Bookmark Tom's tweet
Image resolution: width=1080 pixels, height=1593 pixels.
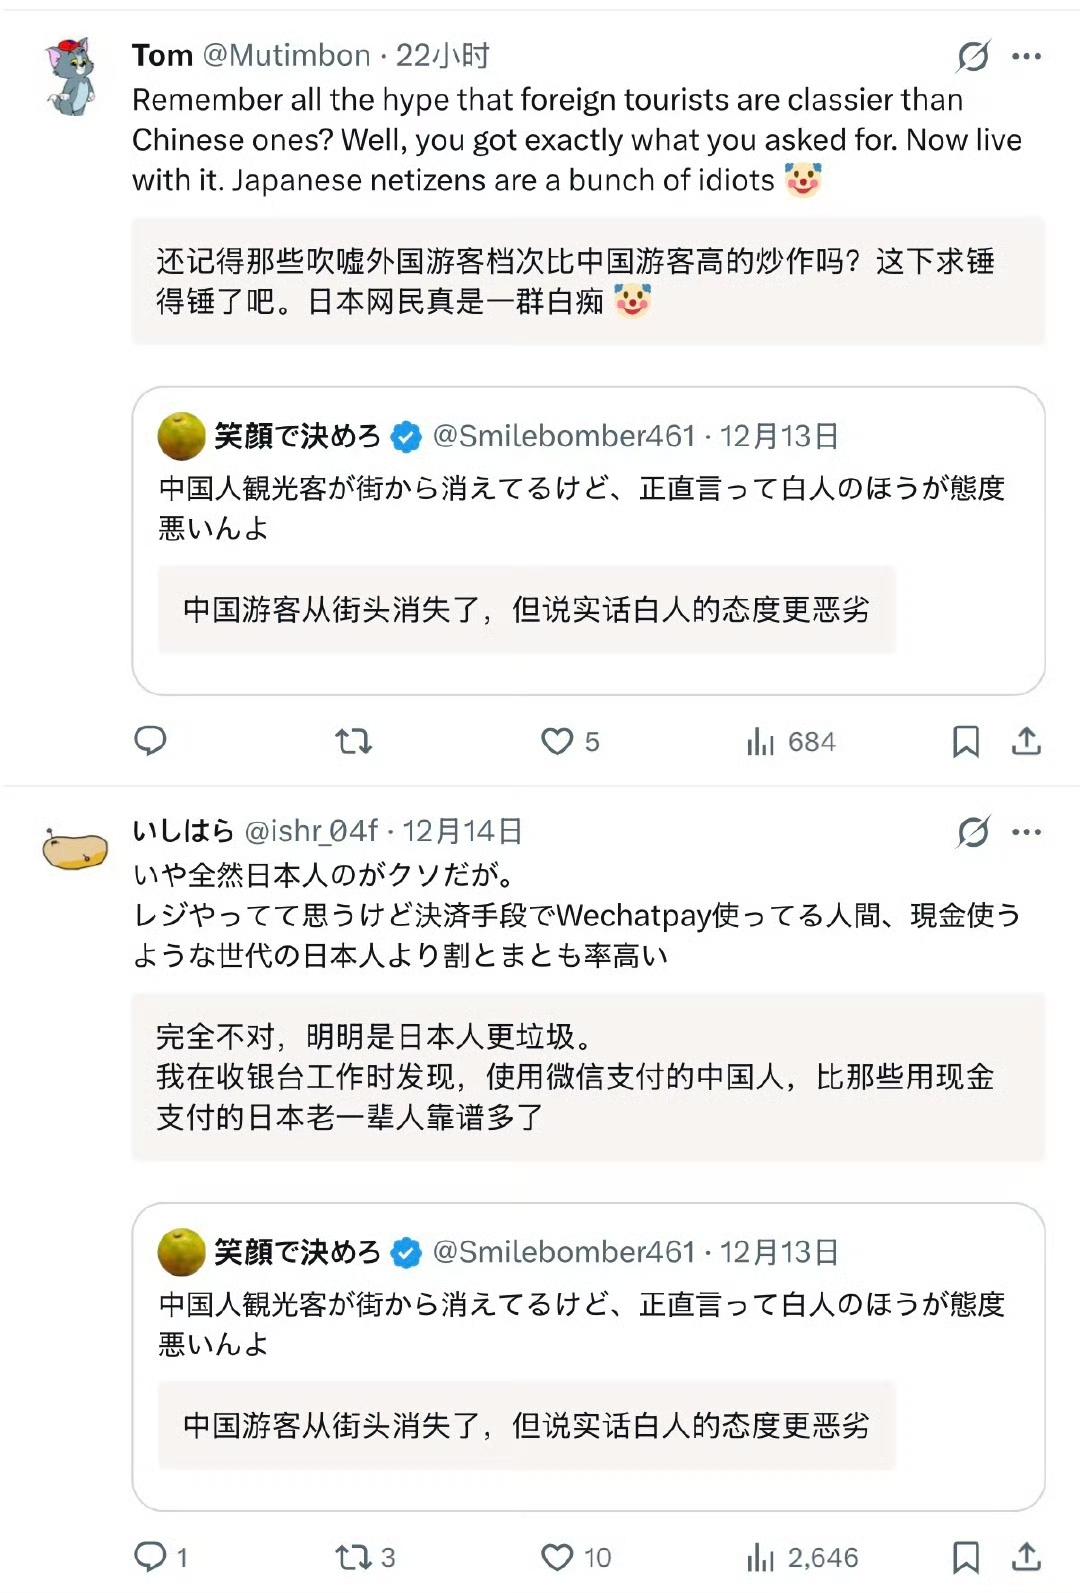[965, 741]
